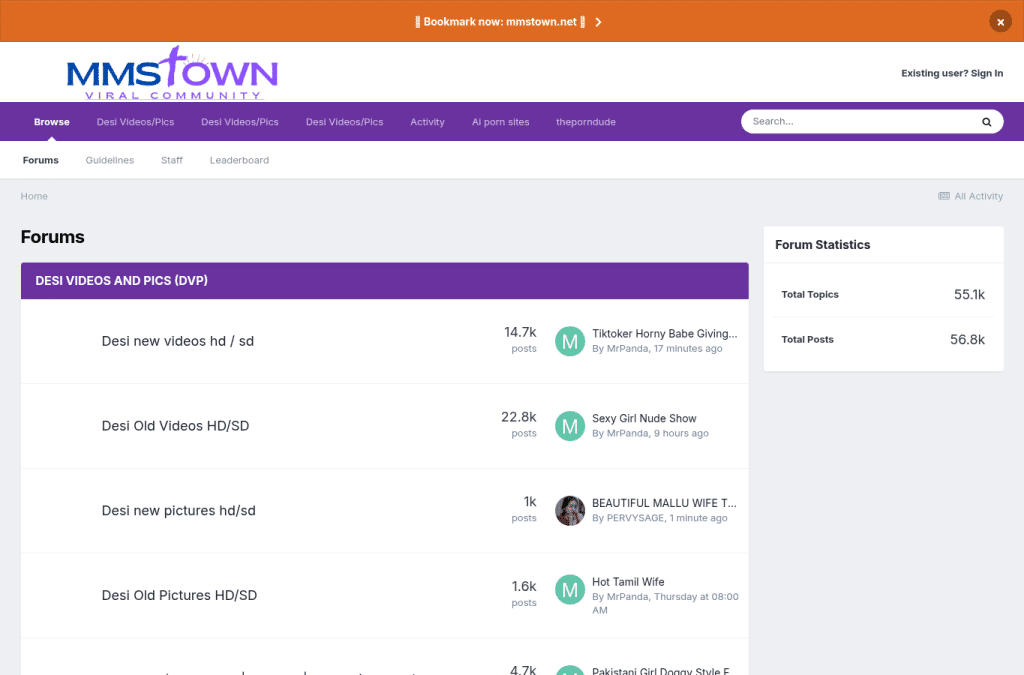Click the '1k' posts count
Image resolution: width=1024 pixels, height=675 pixels.
[530, 502]
